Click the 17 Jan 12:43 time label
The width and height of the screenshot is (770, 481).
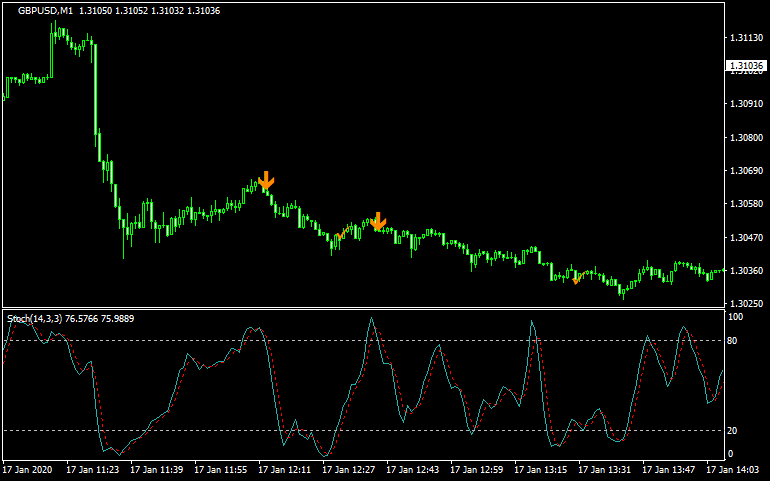point(412,470)
